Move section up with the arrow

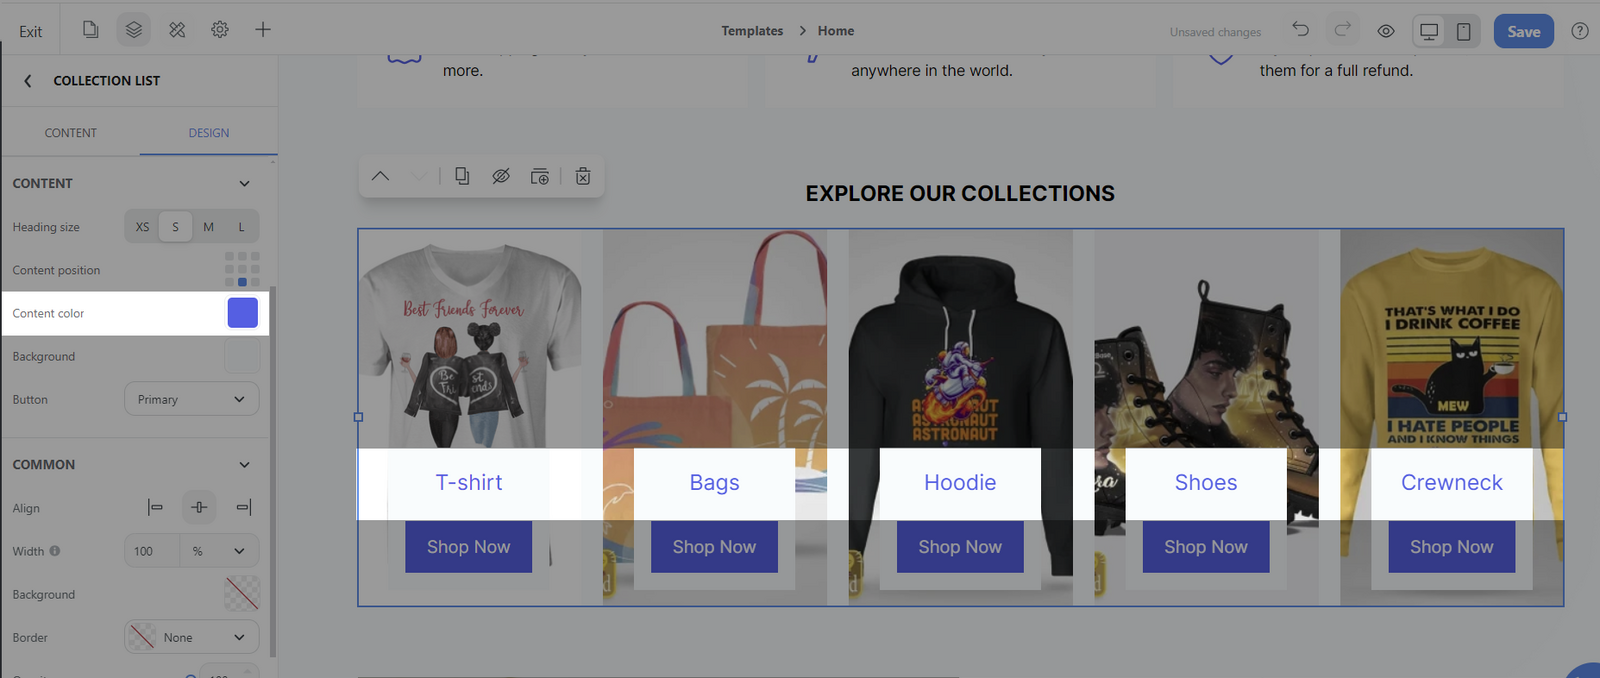click(x=380, y=176)
